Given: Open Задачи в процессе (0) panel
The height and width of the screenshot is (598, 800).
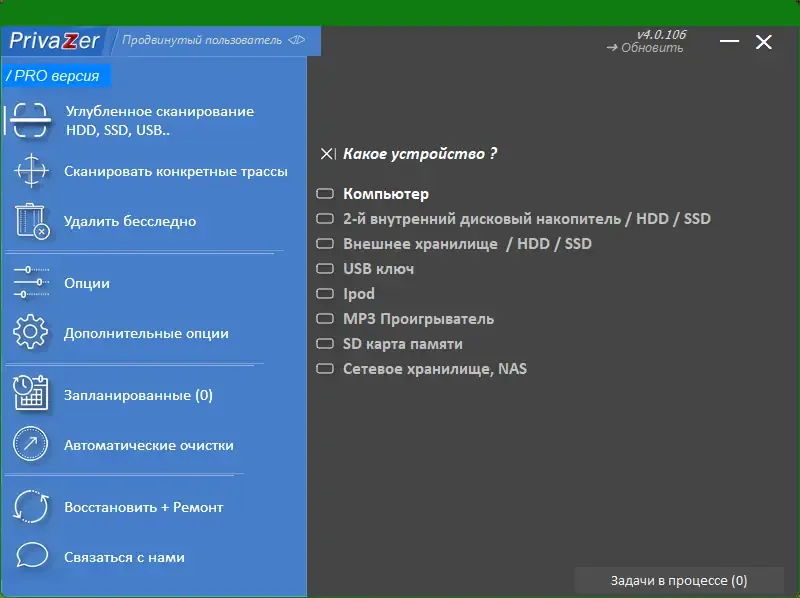Looking at the screenshot, I should [679, 580].
